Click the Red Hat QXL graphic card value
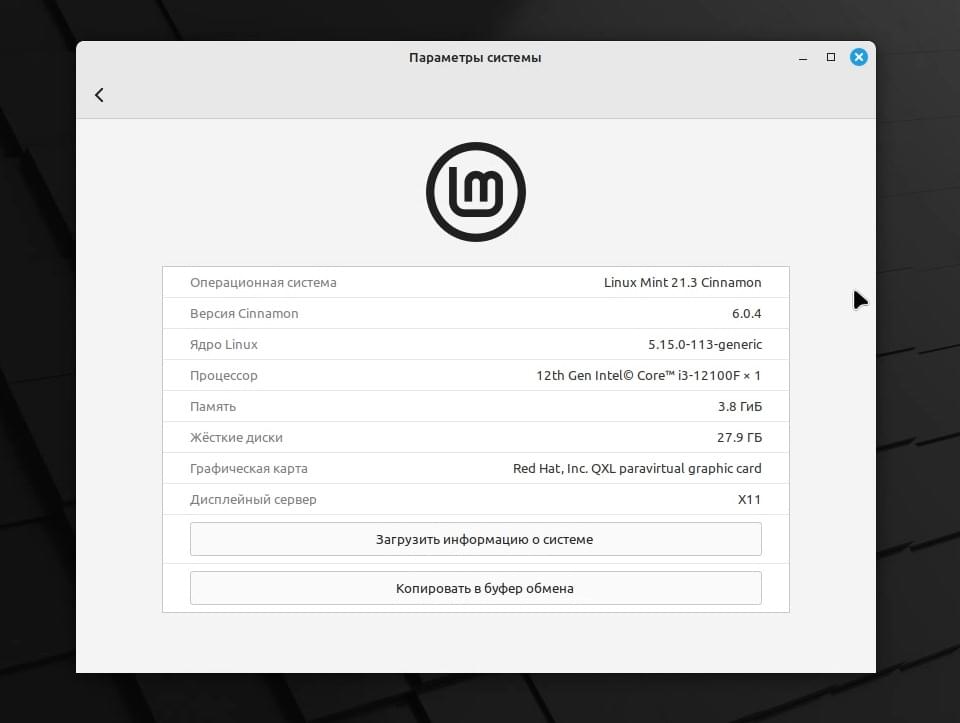 click(x=637, y=469)
